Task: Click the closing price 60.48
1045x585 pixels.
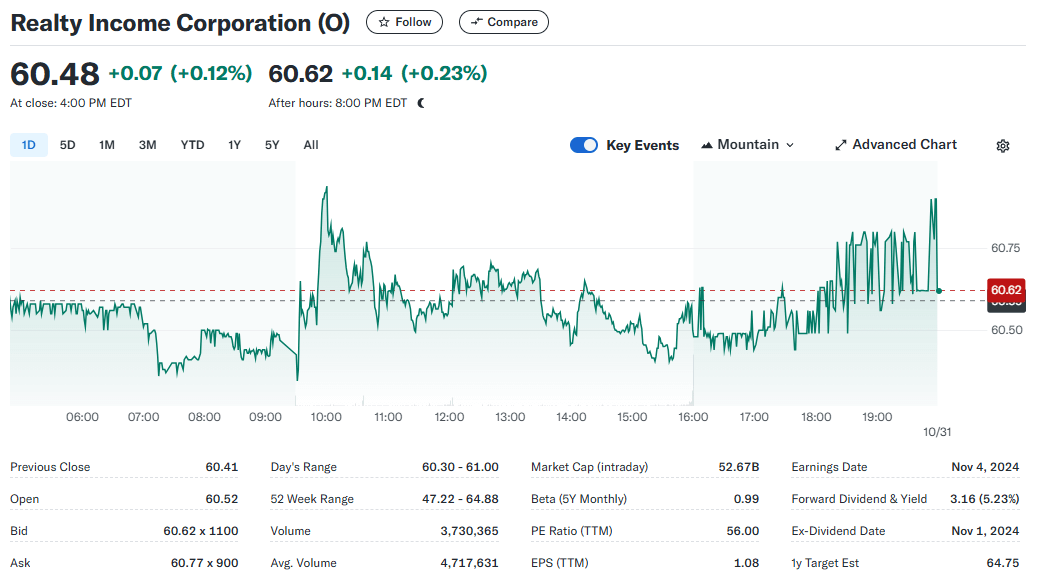Action: coord(55,74)
